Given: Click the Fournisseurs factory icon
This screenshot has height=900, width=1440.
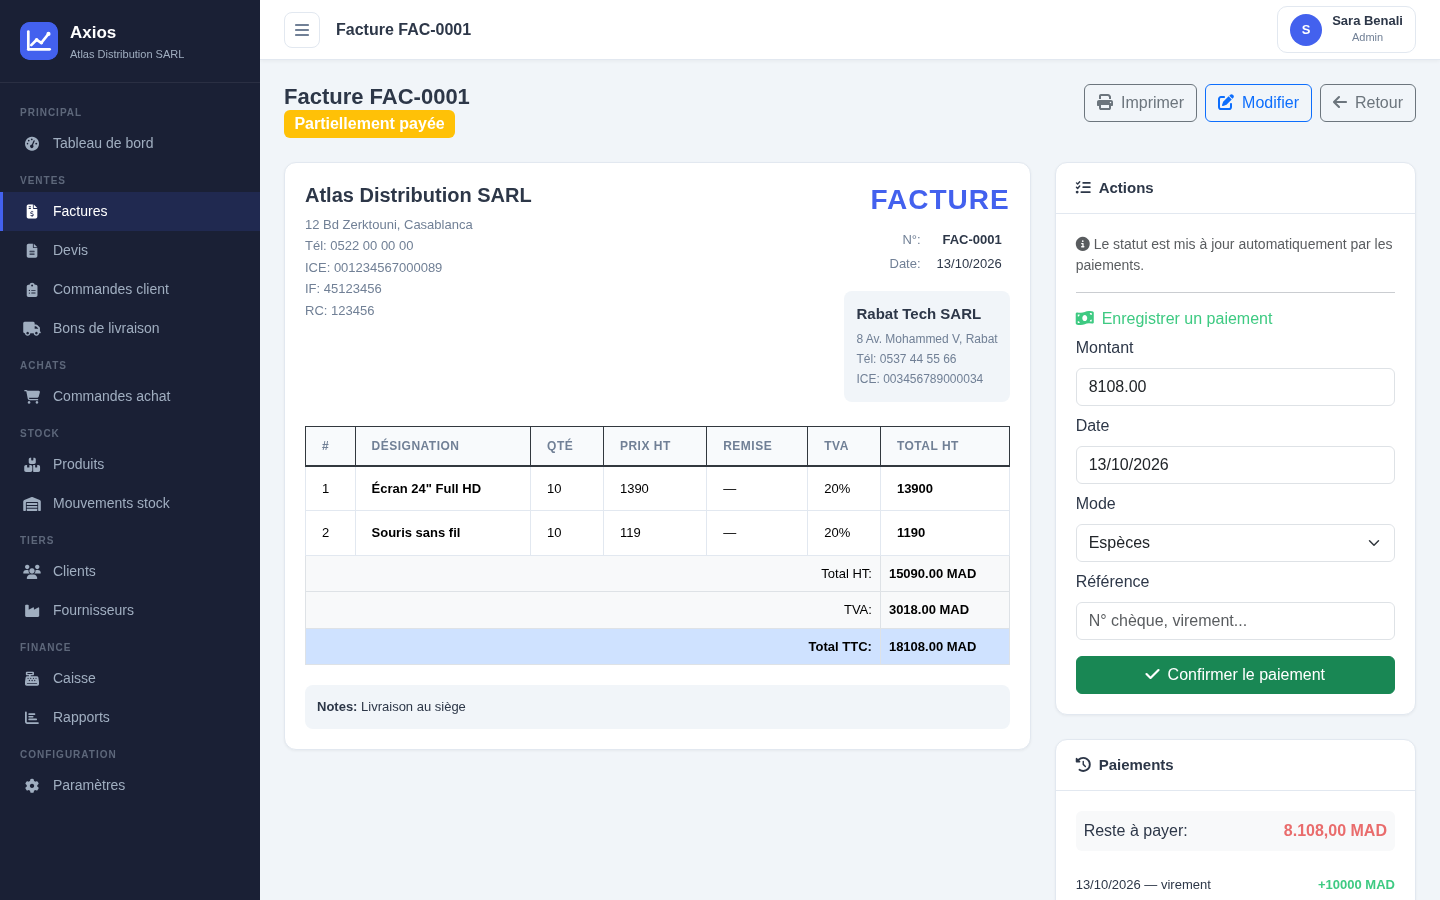Looking at the screenshot, I should tap(32, 610).
